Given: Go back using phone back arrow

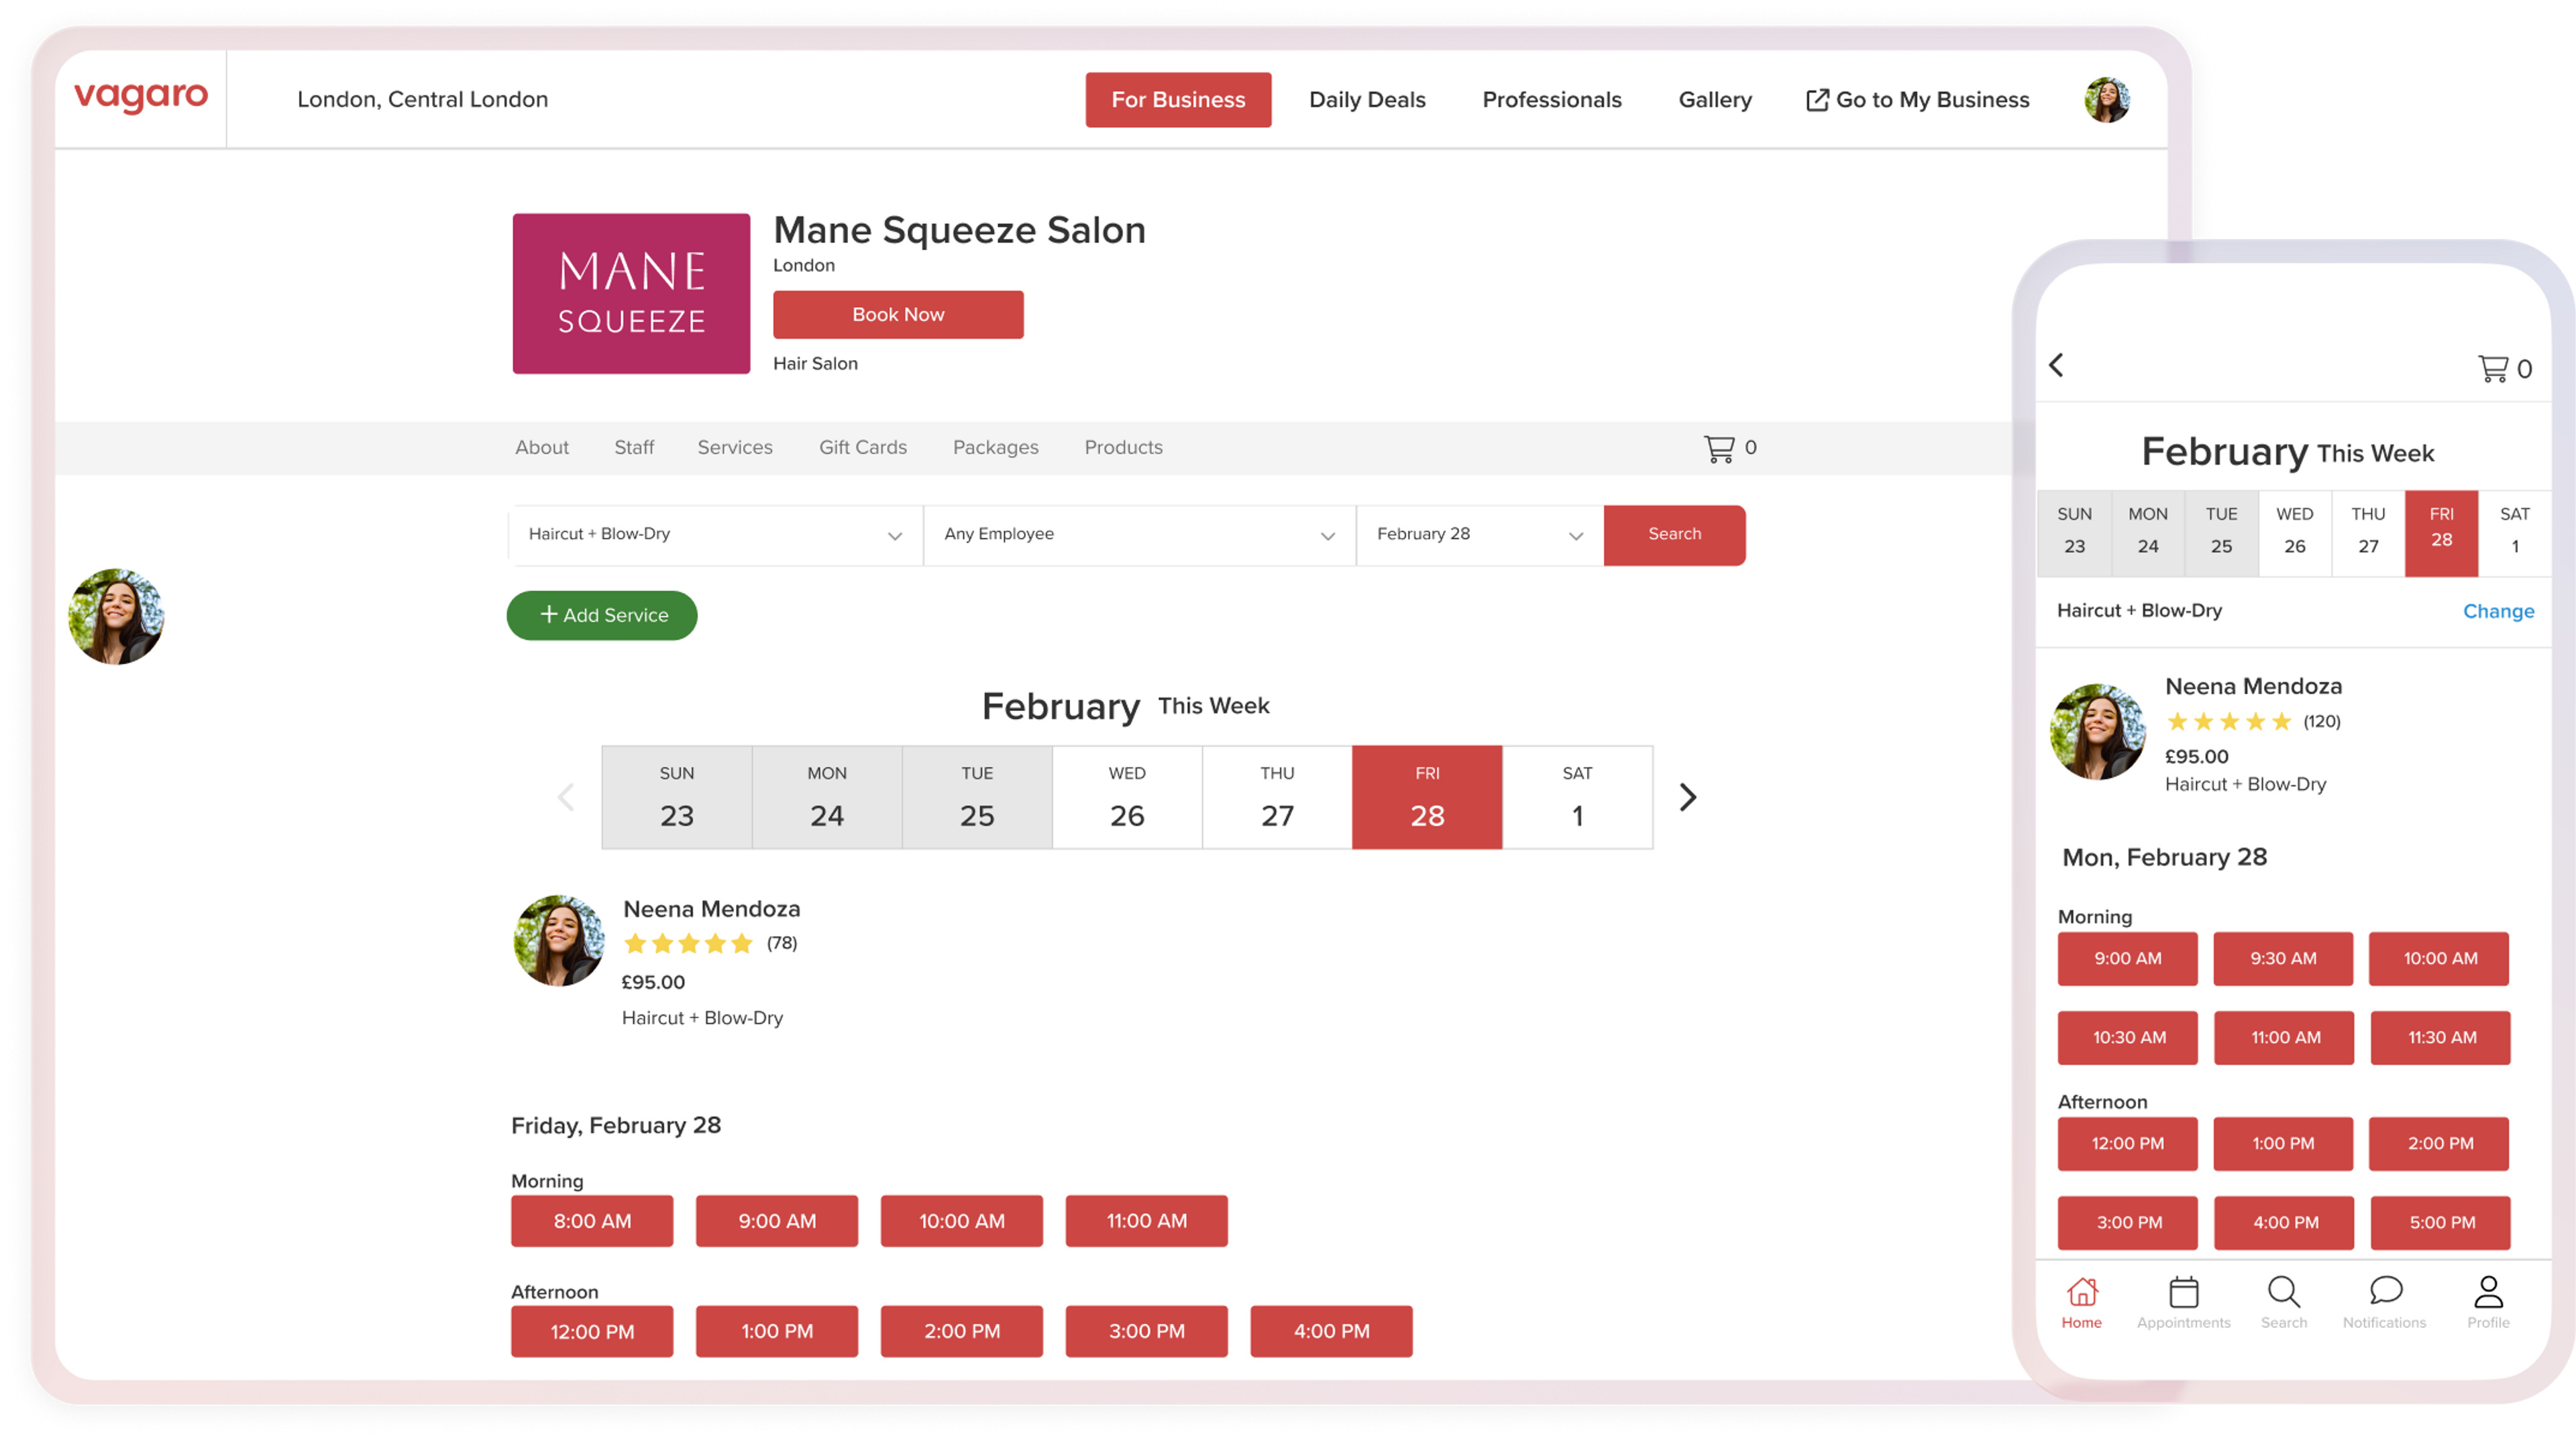Looking at the screenshot, I should click(x=2056, y=365).
